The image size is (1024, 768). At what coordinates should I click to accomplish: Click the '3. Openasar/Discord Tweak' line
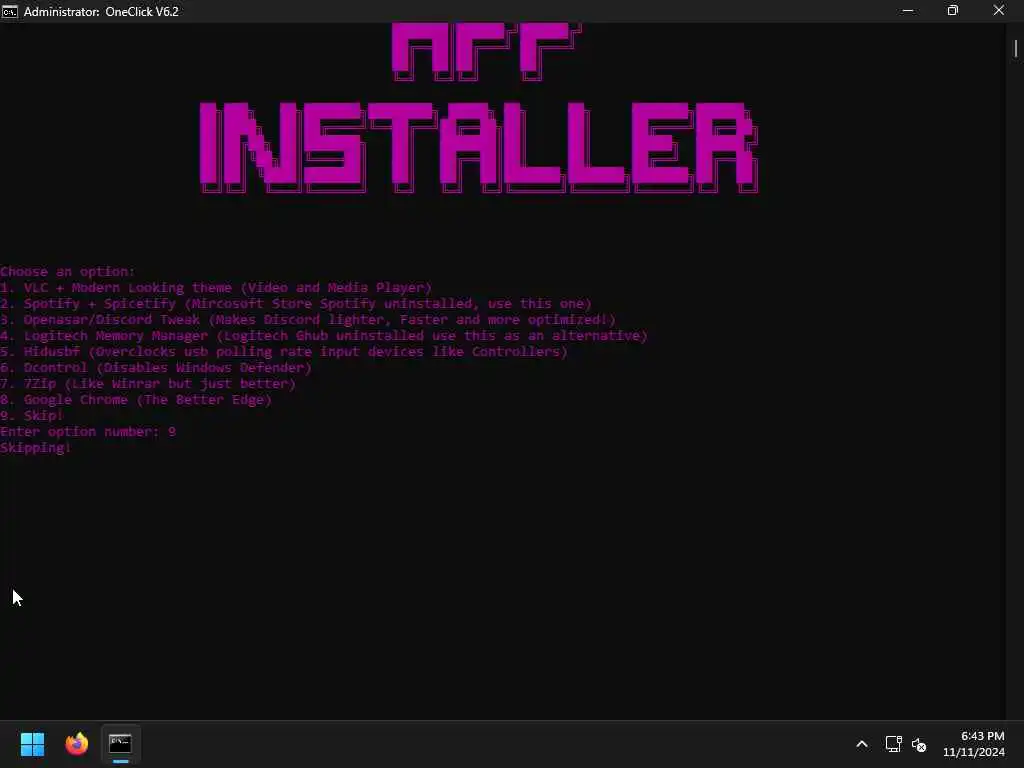308,319
